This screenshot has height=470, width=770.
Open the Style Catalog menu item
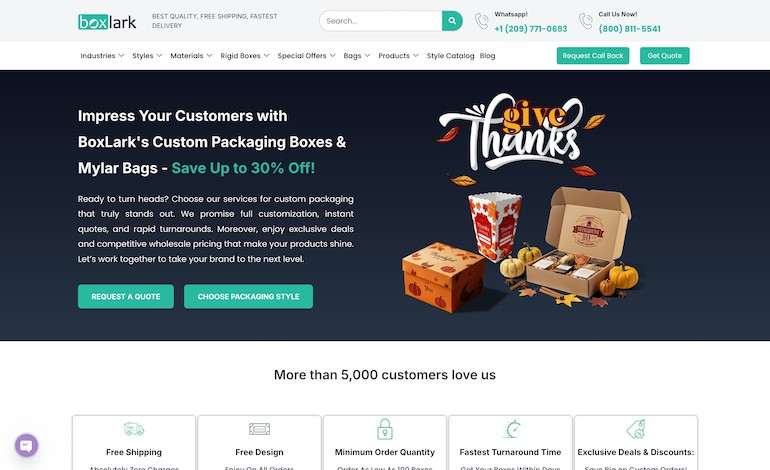(x=450, y=56)
